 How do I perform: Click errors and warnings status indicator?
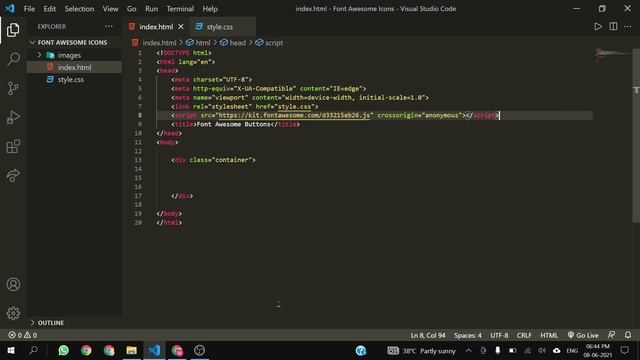point(23,335)
